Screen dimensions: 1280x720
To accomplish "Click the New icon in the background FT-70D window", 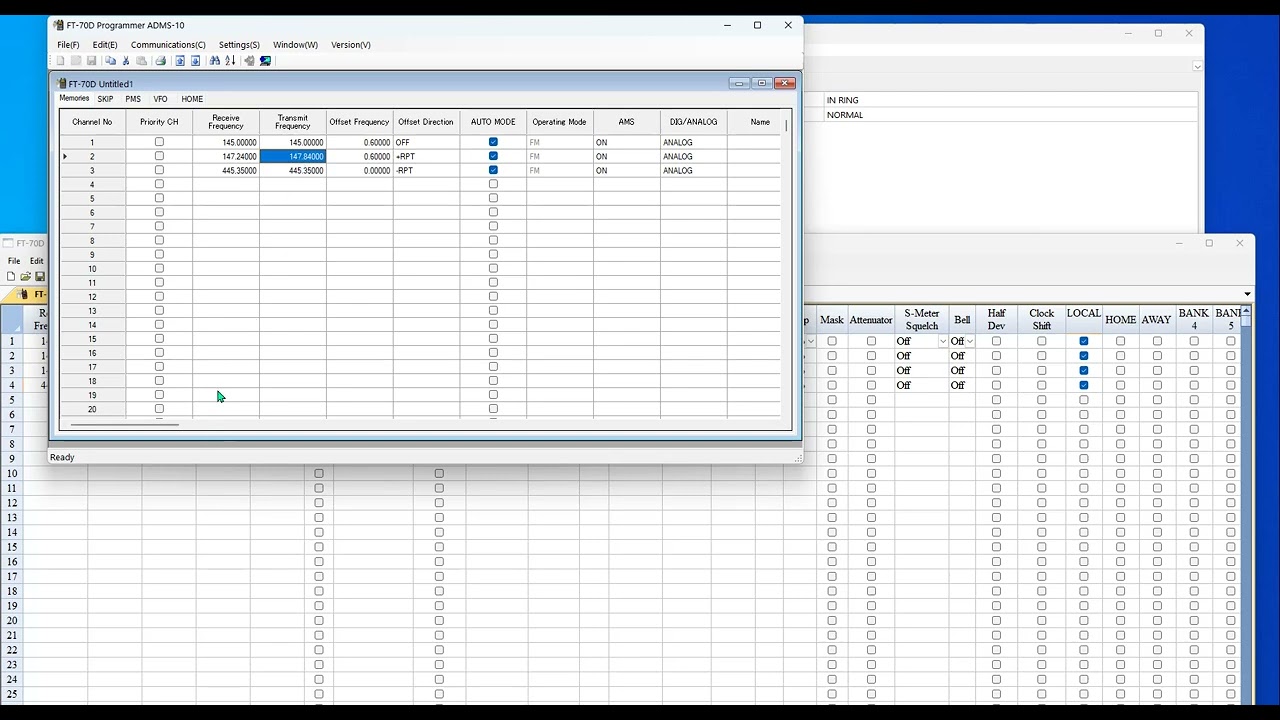I will 11,277.
